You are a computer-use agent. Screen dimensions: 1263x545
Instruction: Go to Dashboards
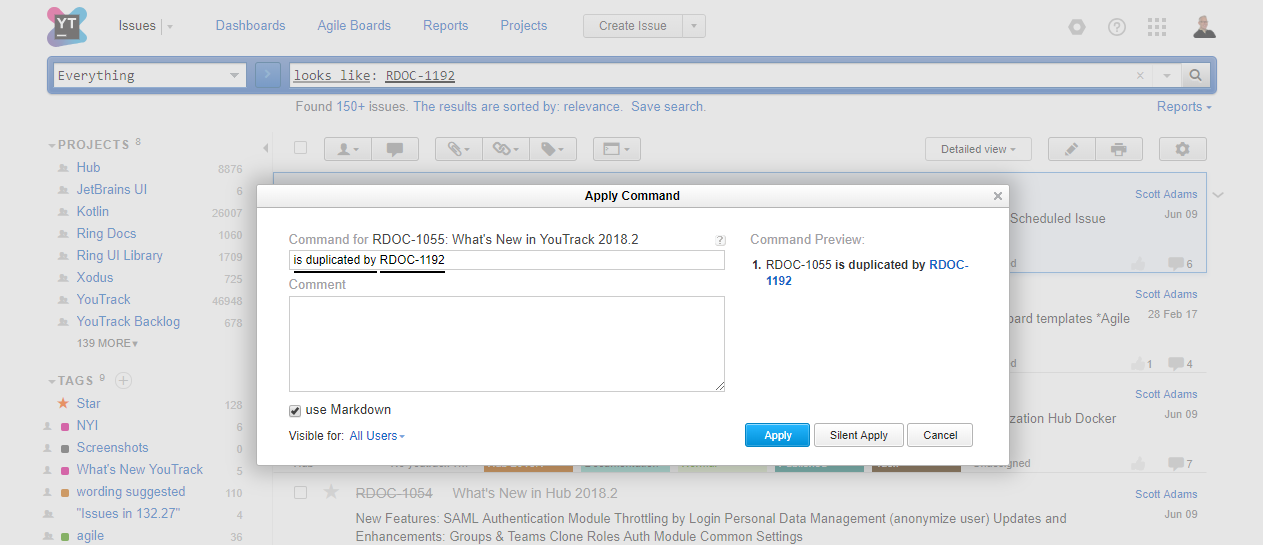[x=250, y=26]
